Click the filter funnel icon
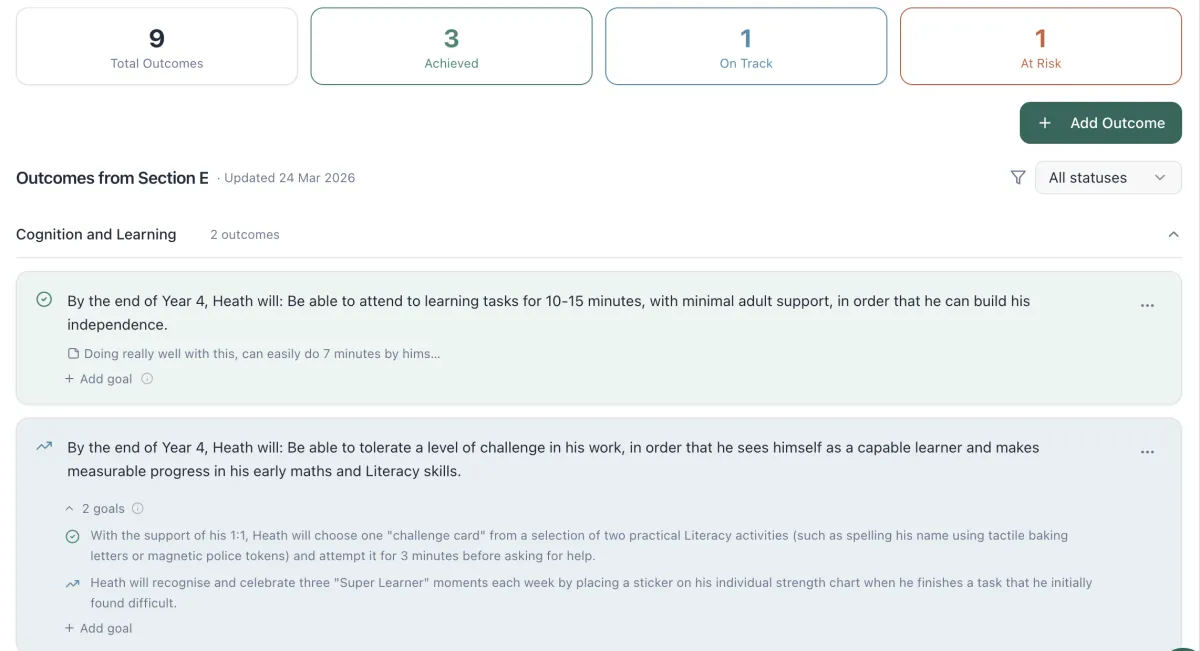This screenshot has width=1200, height=651. coord(1018,178)
